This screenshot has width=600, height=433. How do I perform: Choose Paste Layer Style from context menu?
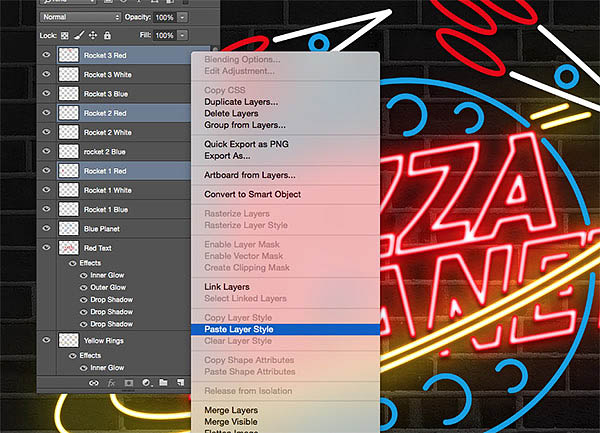(x=244, y=329)
